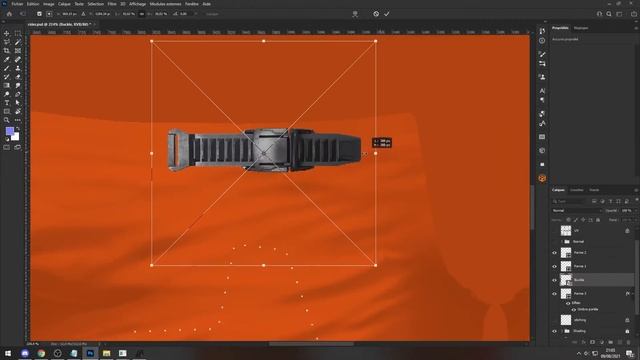Image resolution: width=640 pixels, height=360 pixels.
Task: Open the layer filter type dropdown
Action: click(x=570, y=201)
